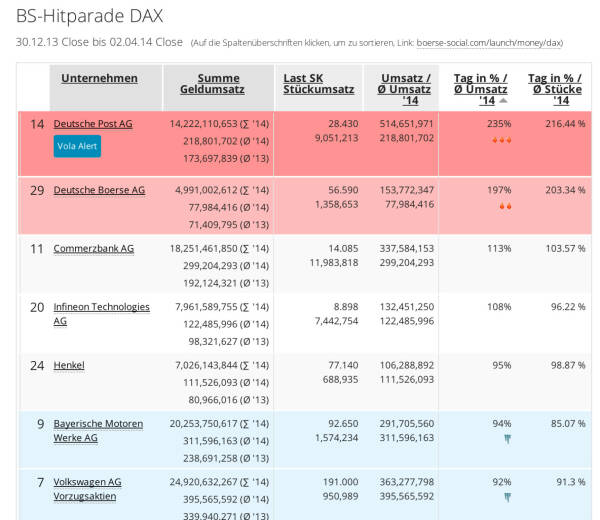Sort table by Unternehmen column
This screenshot has width=600, height=520.
[x=99, y=78]
